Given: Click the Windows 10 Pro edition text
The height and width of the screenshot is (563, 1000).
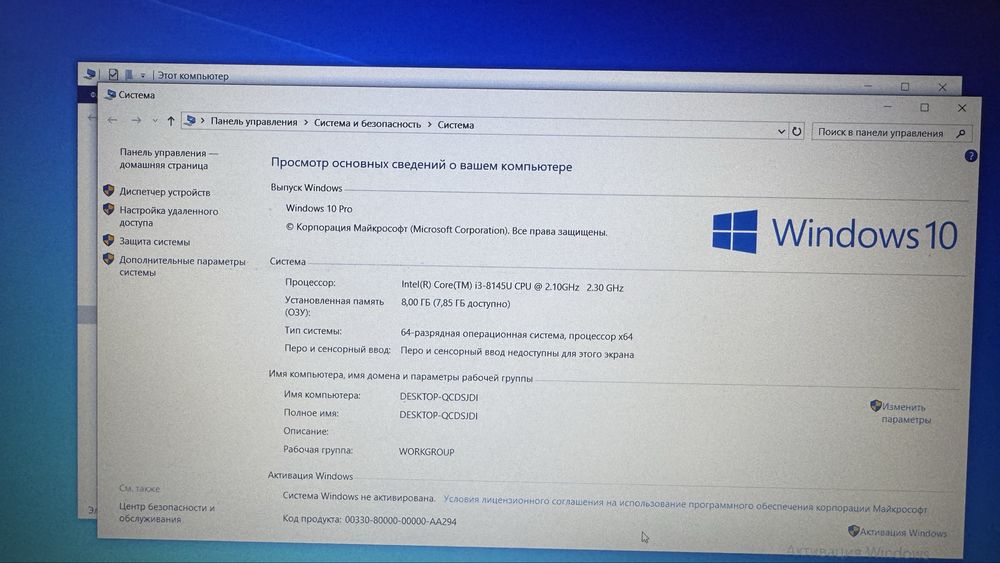Looking at the screenshot, I should click(319, 208).
